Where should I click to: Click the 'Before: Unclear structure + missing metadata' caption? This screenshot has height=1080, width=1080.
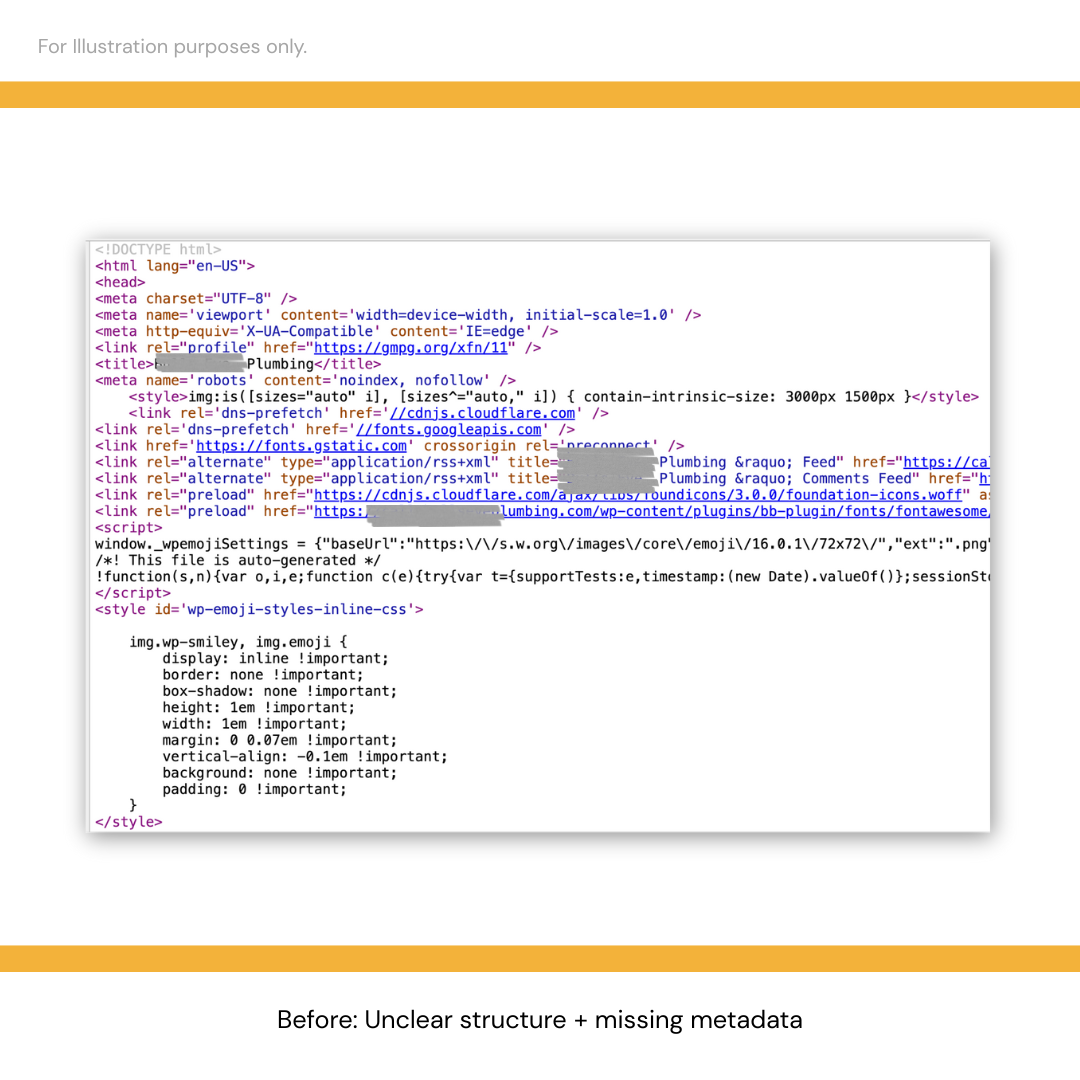coord(540,1020)
